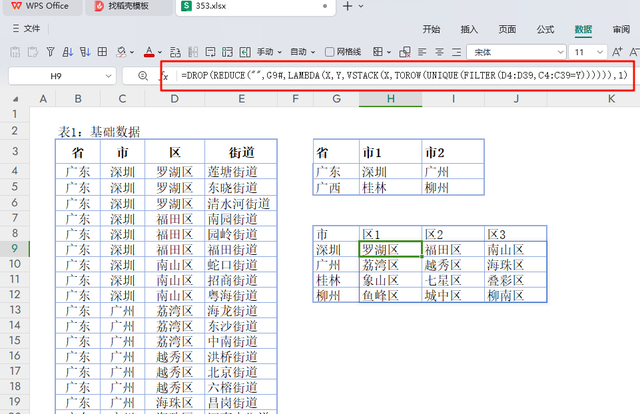Expand the new tab dropdown chevron
This screenshot has width=640, height=414.
pyautogui.click(x=361, y=6)
